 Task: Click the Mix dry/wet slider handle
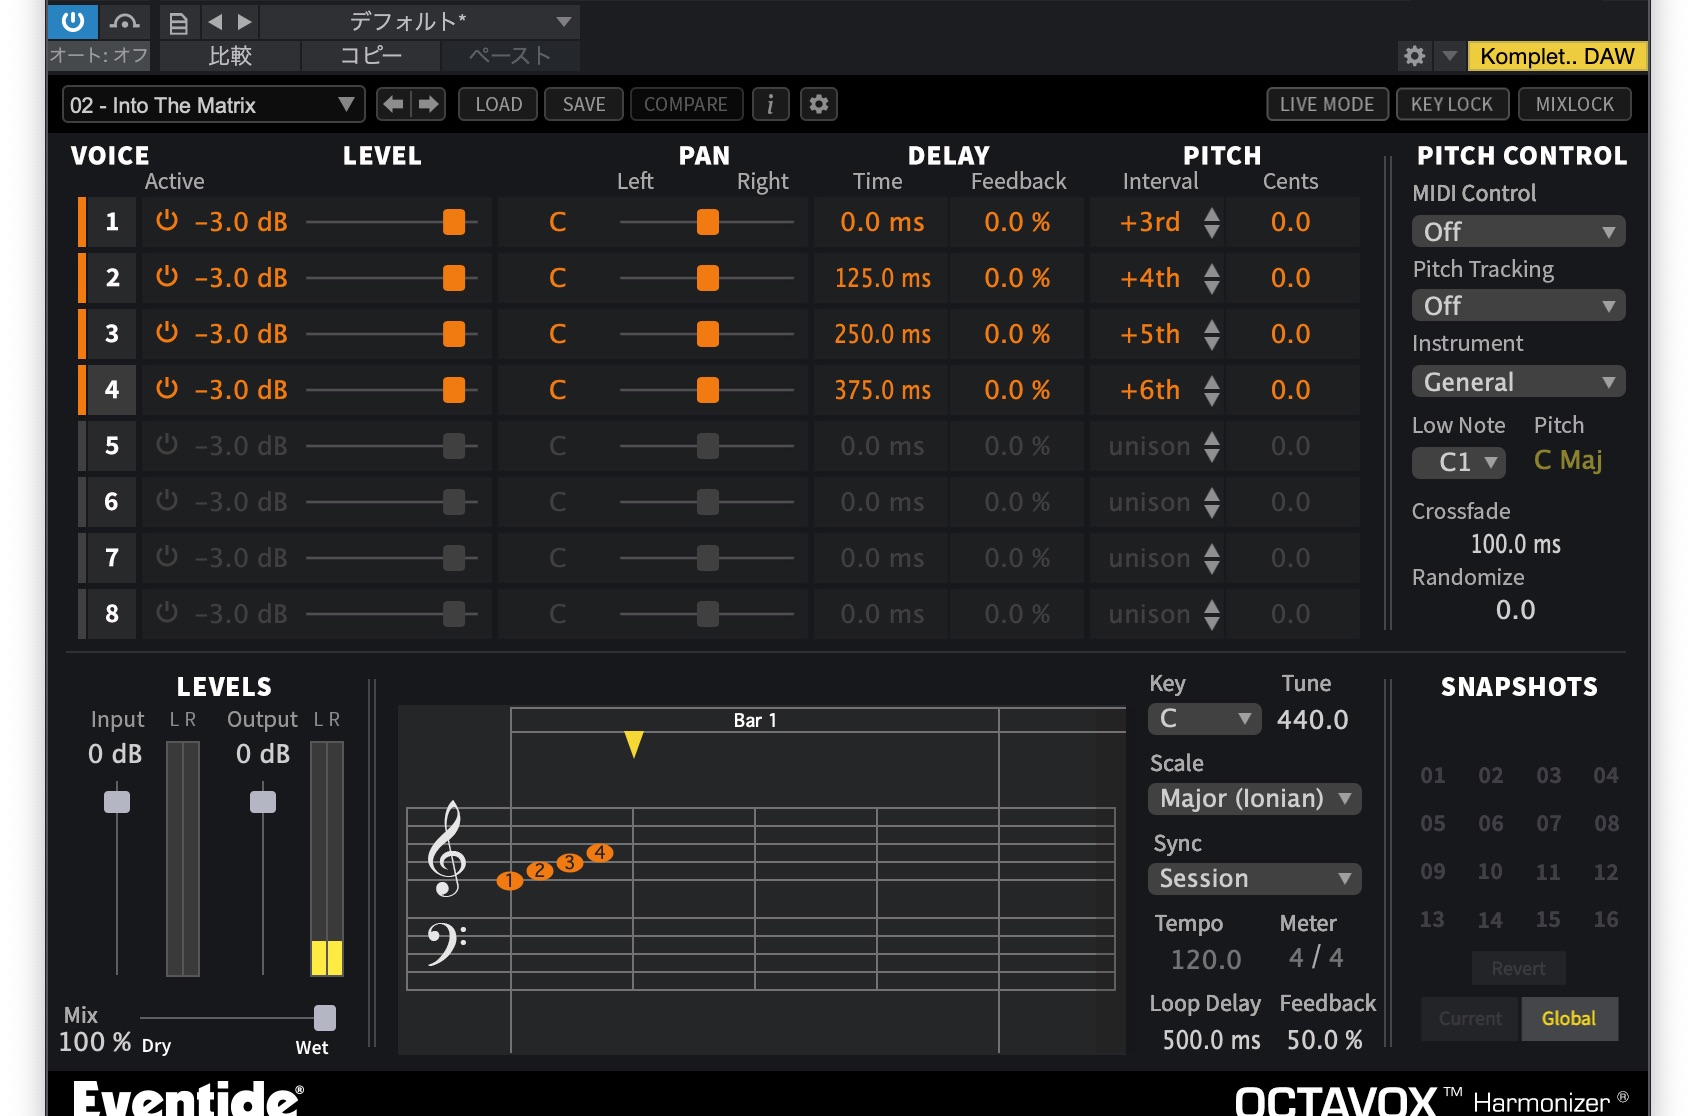click(325, 1017)
